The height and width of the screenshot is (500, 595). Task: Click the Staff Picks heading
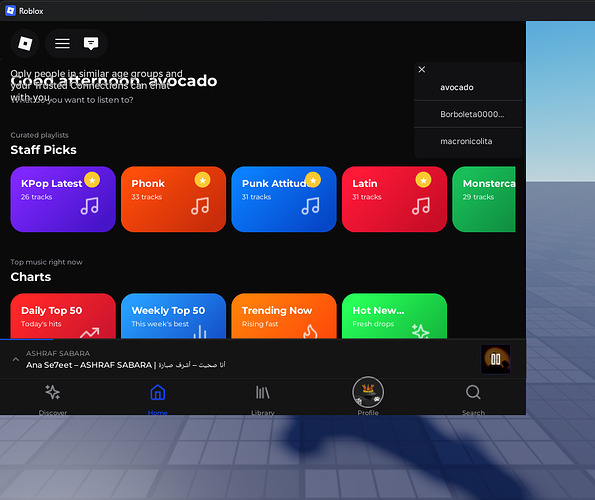tap(44, 150)
